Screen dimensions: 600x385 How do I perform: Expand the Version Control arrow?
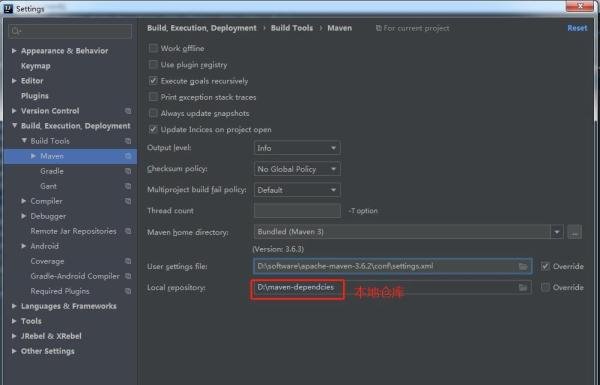pyautogui.click(x=14, y=111)
